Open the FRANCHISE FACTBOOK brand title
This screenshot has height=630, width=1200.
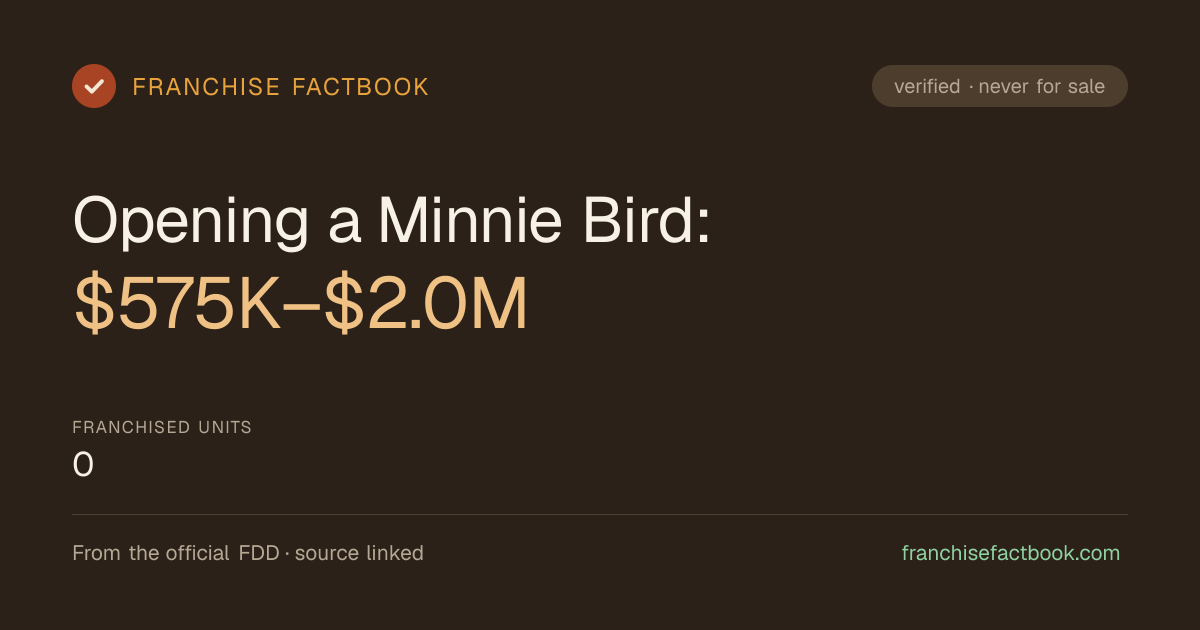(x=281, y=87)
